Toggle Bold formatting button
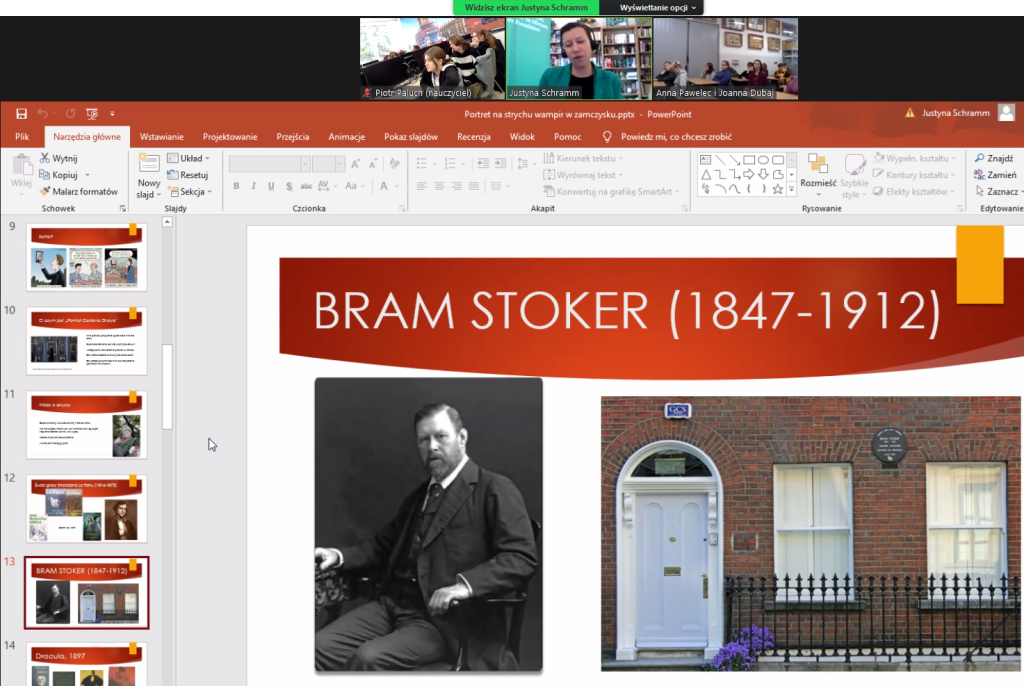1024x686 pixels. 237,186
